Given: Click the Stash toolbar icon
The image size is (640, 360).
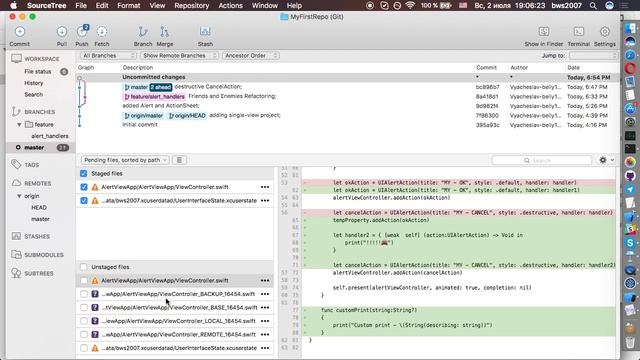Looking at the screenshot, I should pos(205,32).
